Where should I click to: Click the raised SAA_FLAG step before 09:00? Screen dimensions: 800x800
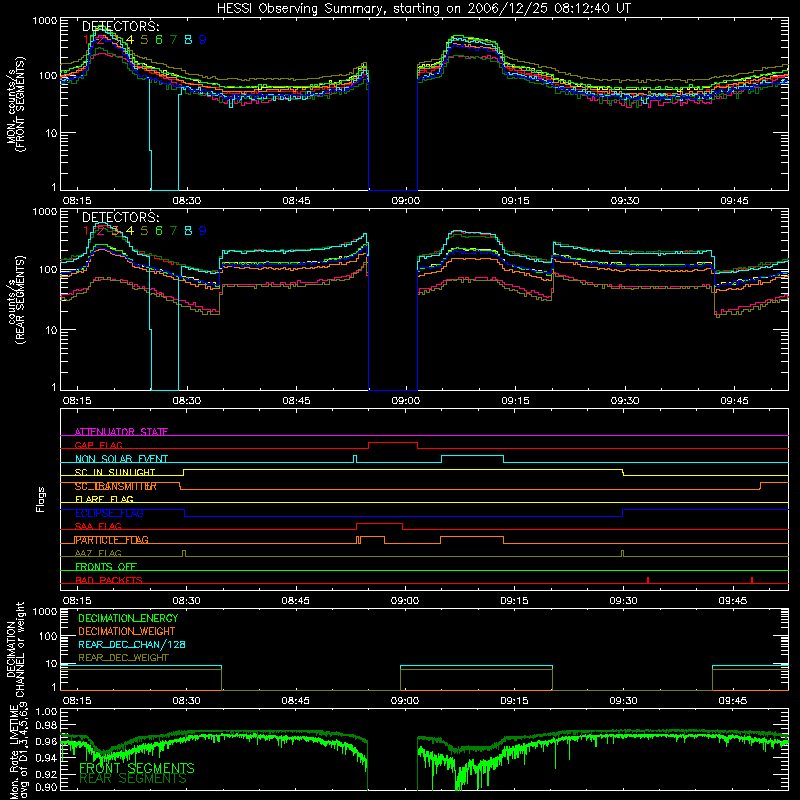[379, 524]
